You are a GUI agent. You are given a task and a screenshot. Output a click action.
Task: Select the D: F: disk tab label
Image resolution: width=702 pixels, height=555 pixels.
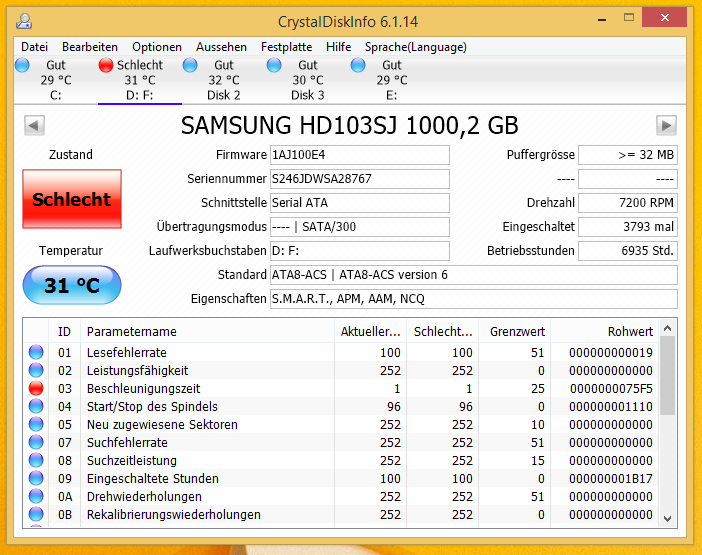coord(140,95)
